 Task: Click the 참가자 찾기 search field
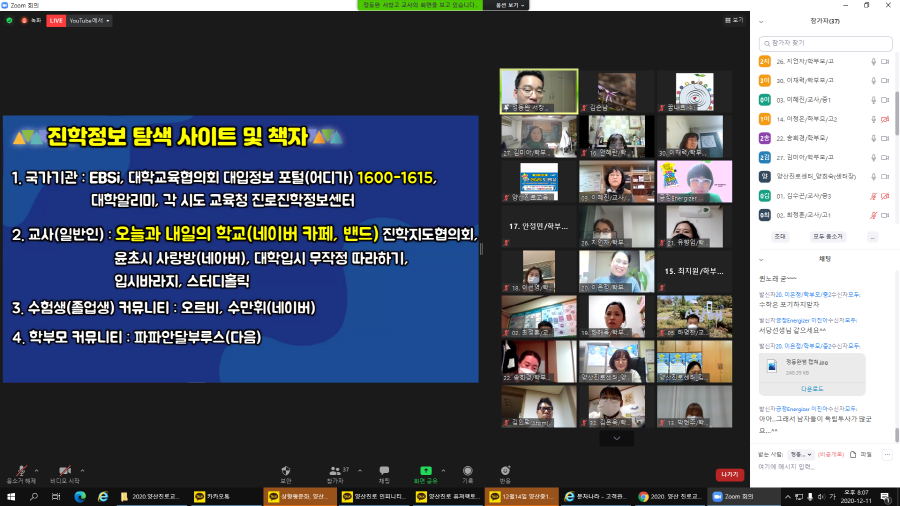(x=825, y=43)
